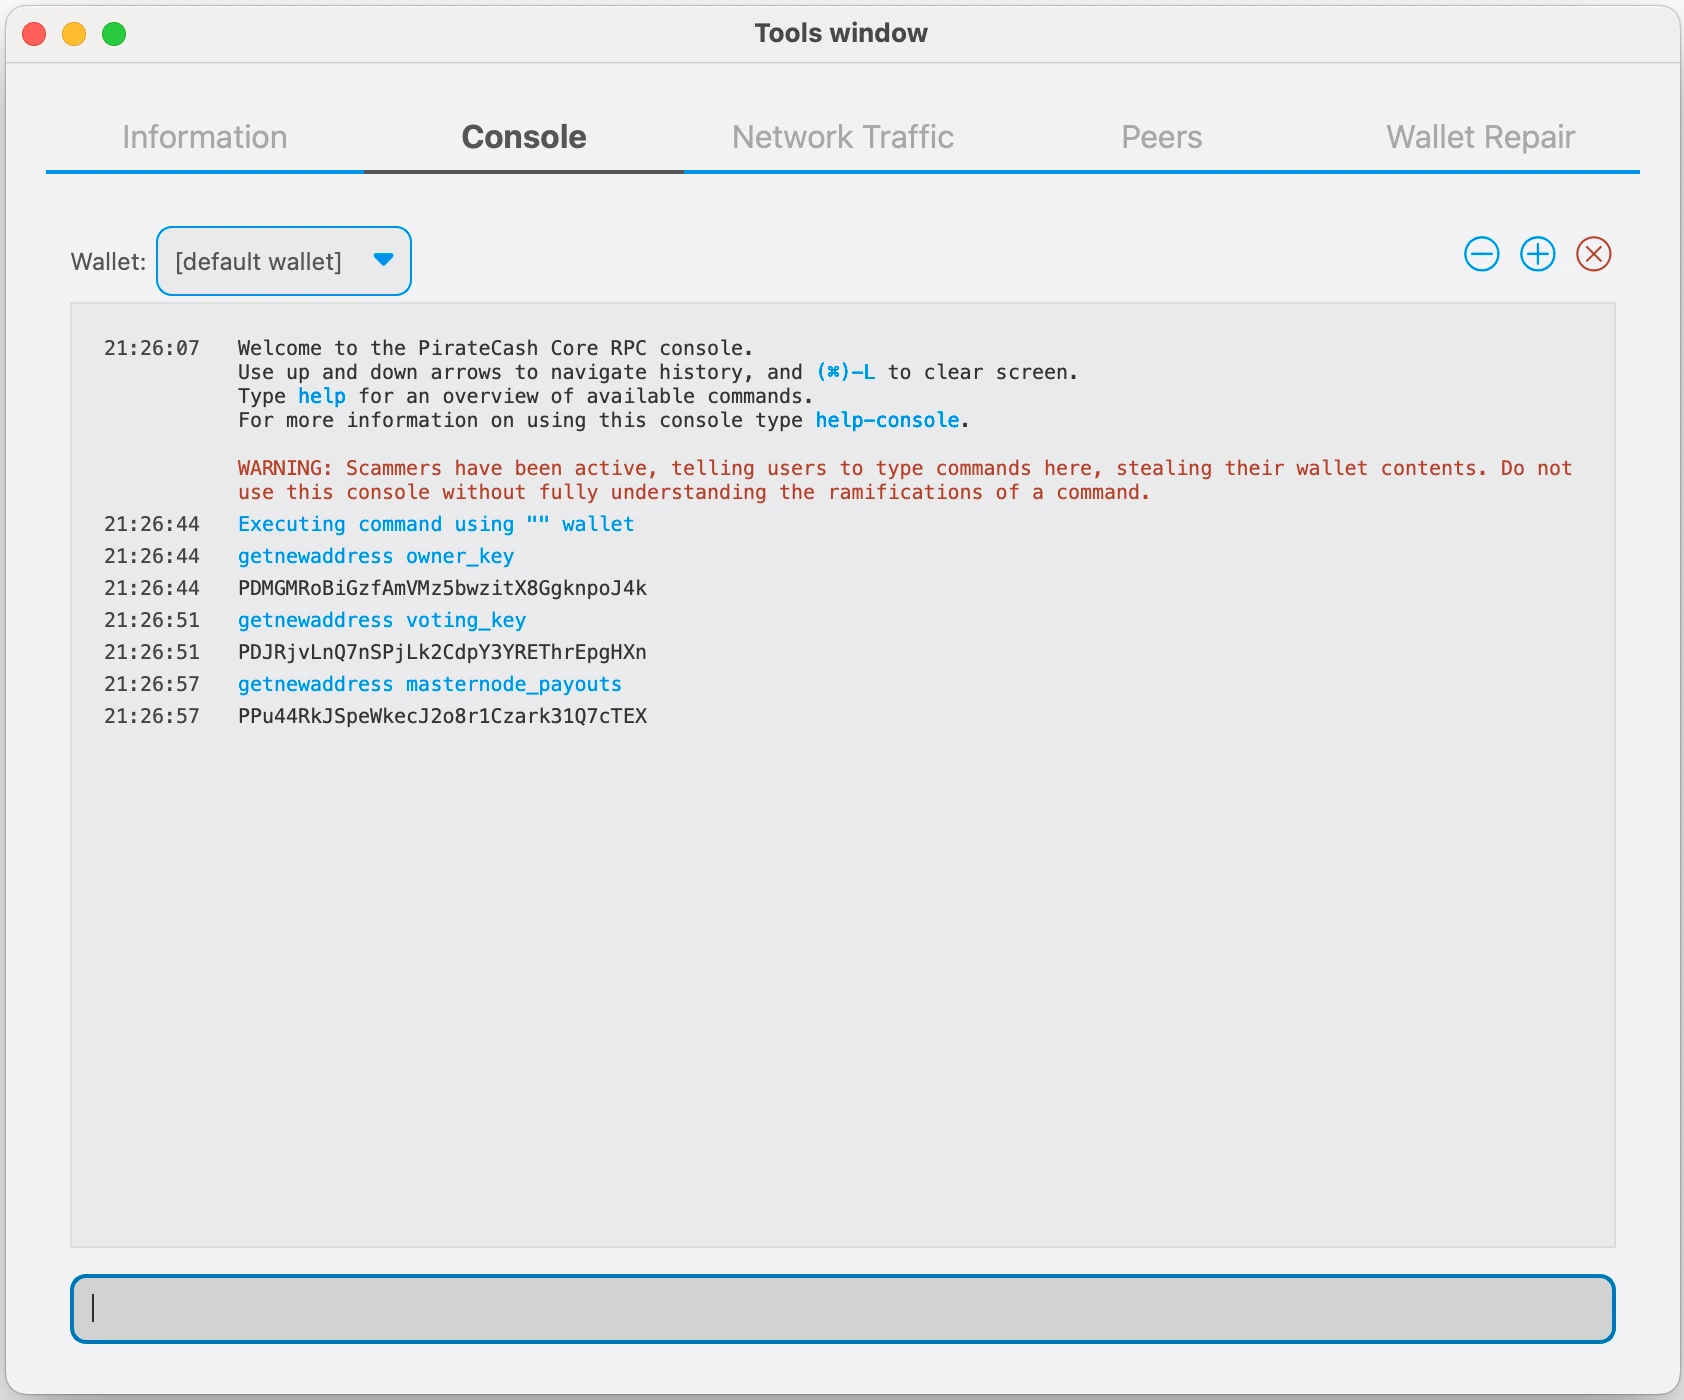The height and width of the screenshot is (1400, 1684).
Task: Click address PDJRjvLnQ7nSPjLk2CdpY3YREThrEpgHXn
Action: pyautogui.click(x=442, y=652)
